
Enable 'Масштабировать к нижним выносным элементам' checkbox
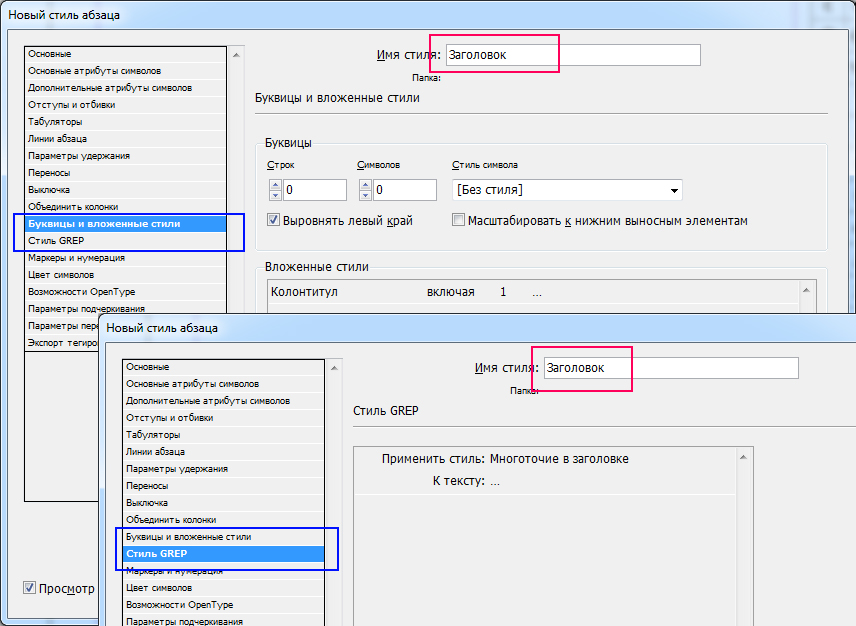pyautogui.click(x=459, y=220)
